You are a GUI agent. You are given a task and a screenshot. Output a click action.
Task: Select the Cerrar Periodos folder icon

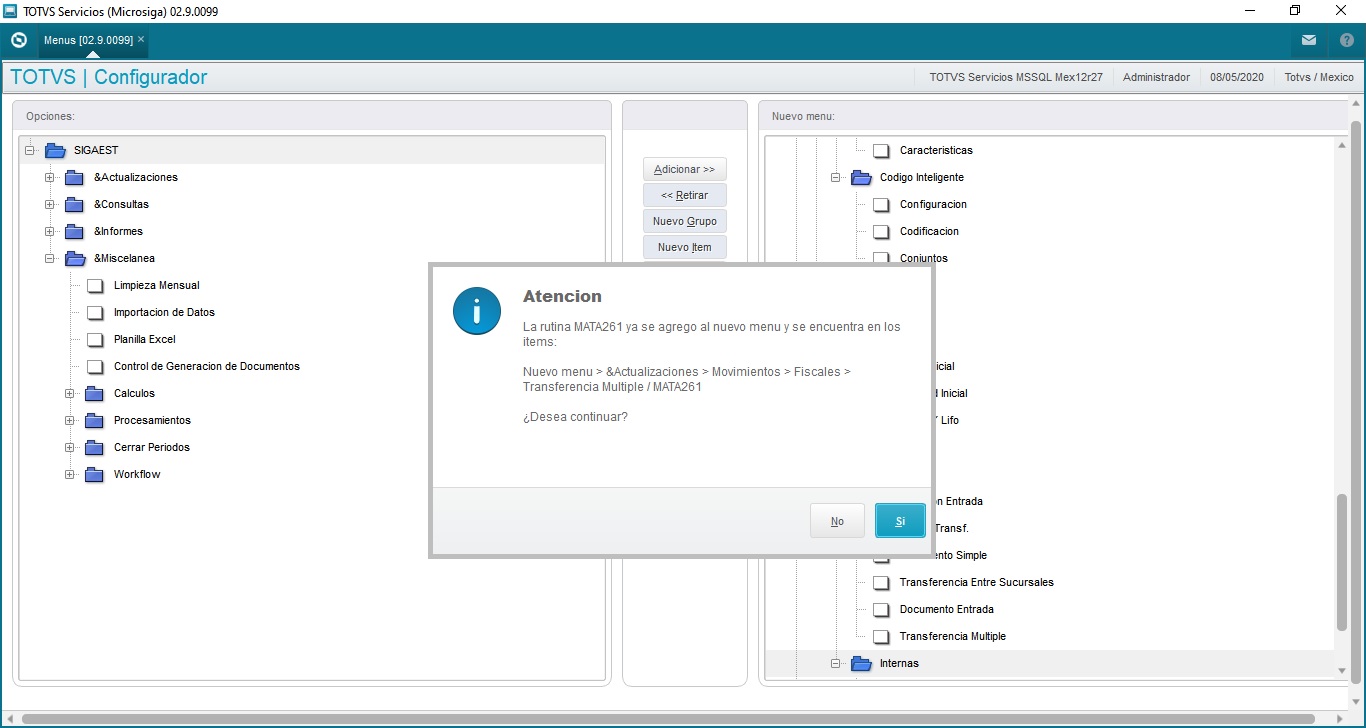pos(95,447)
